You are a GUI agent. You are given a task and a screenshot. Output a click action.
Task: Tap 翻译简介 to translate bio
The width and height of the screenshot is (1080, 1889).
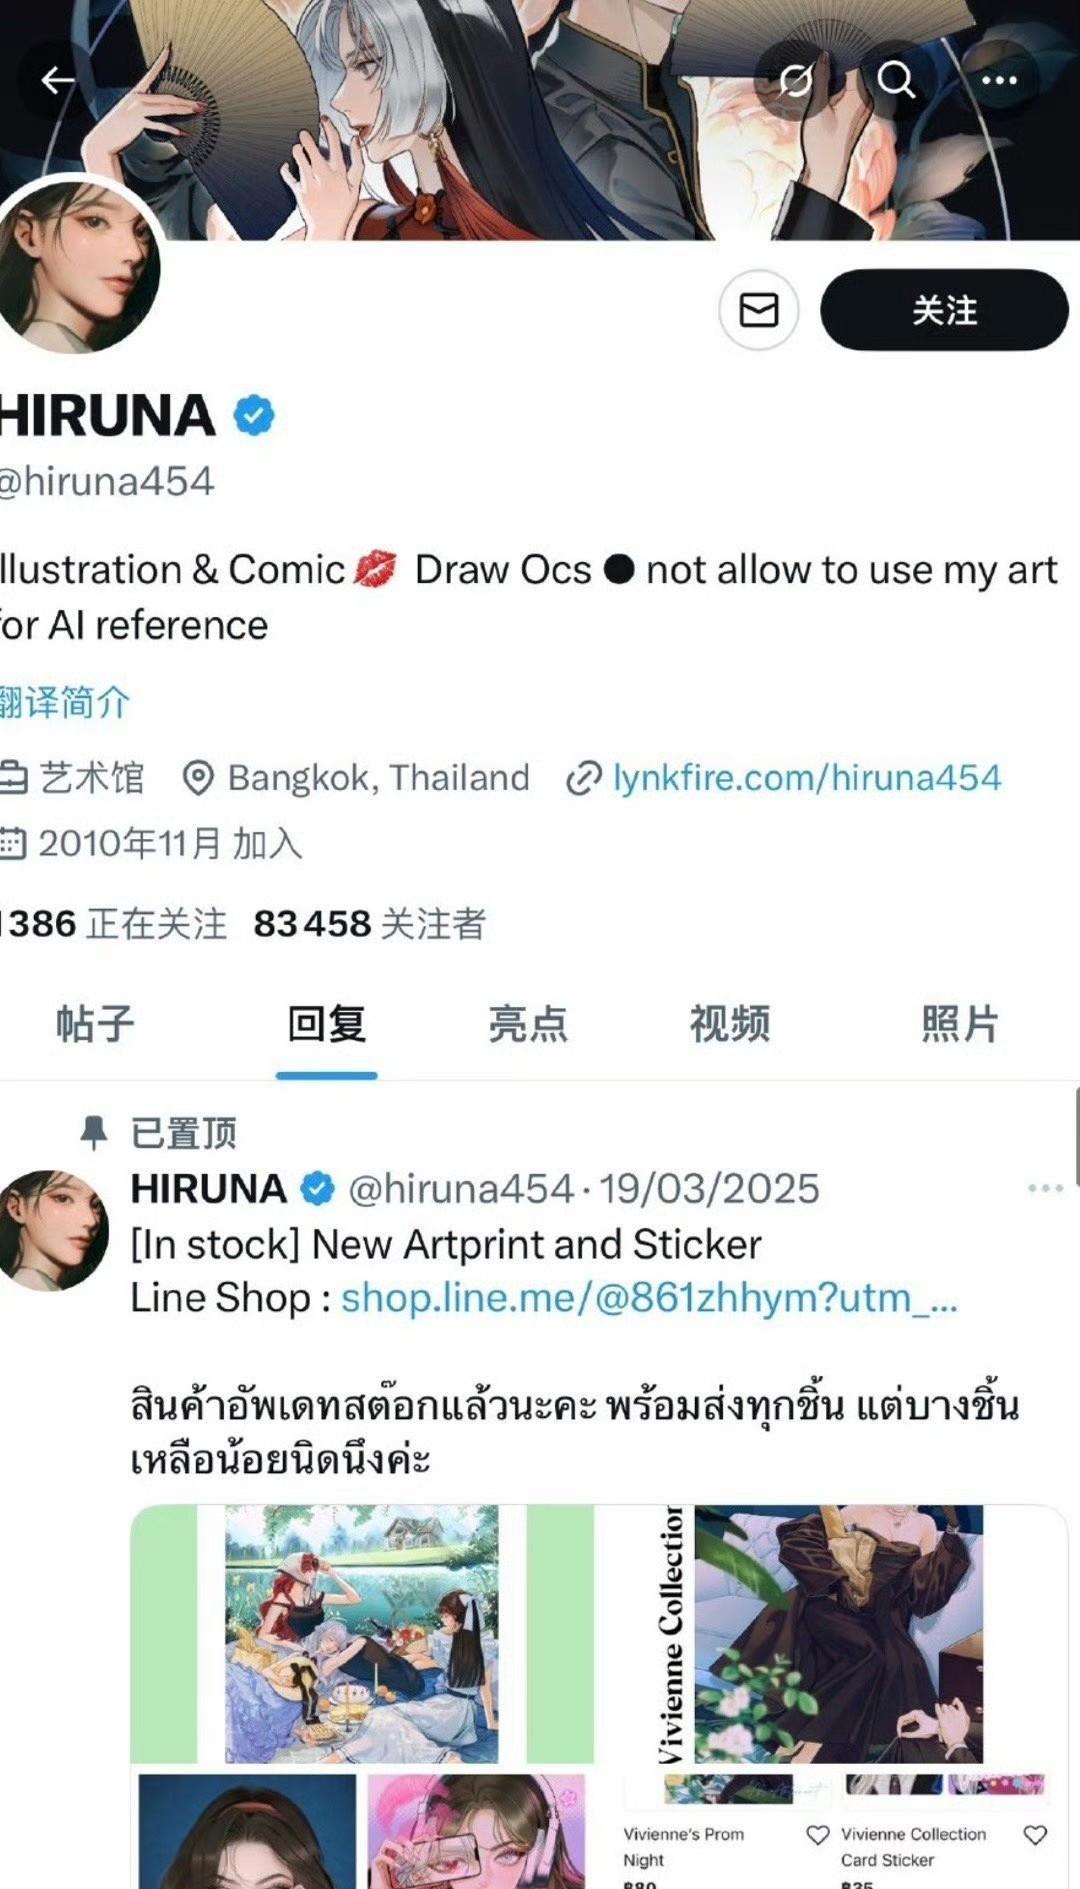point(65,702)
